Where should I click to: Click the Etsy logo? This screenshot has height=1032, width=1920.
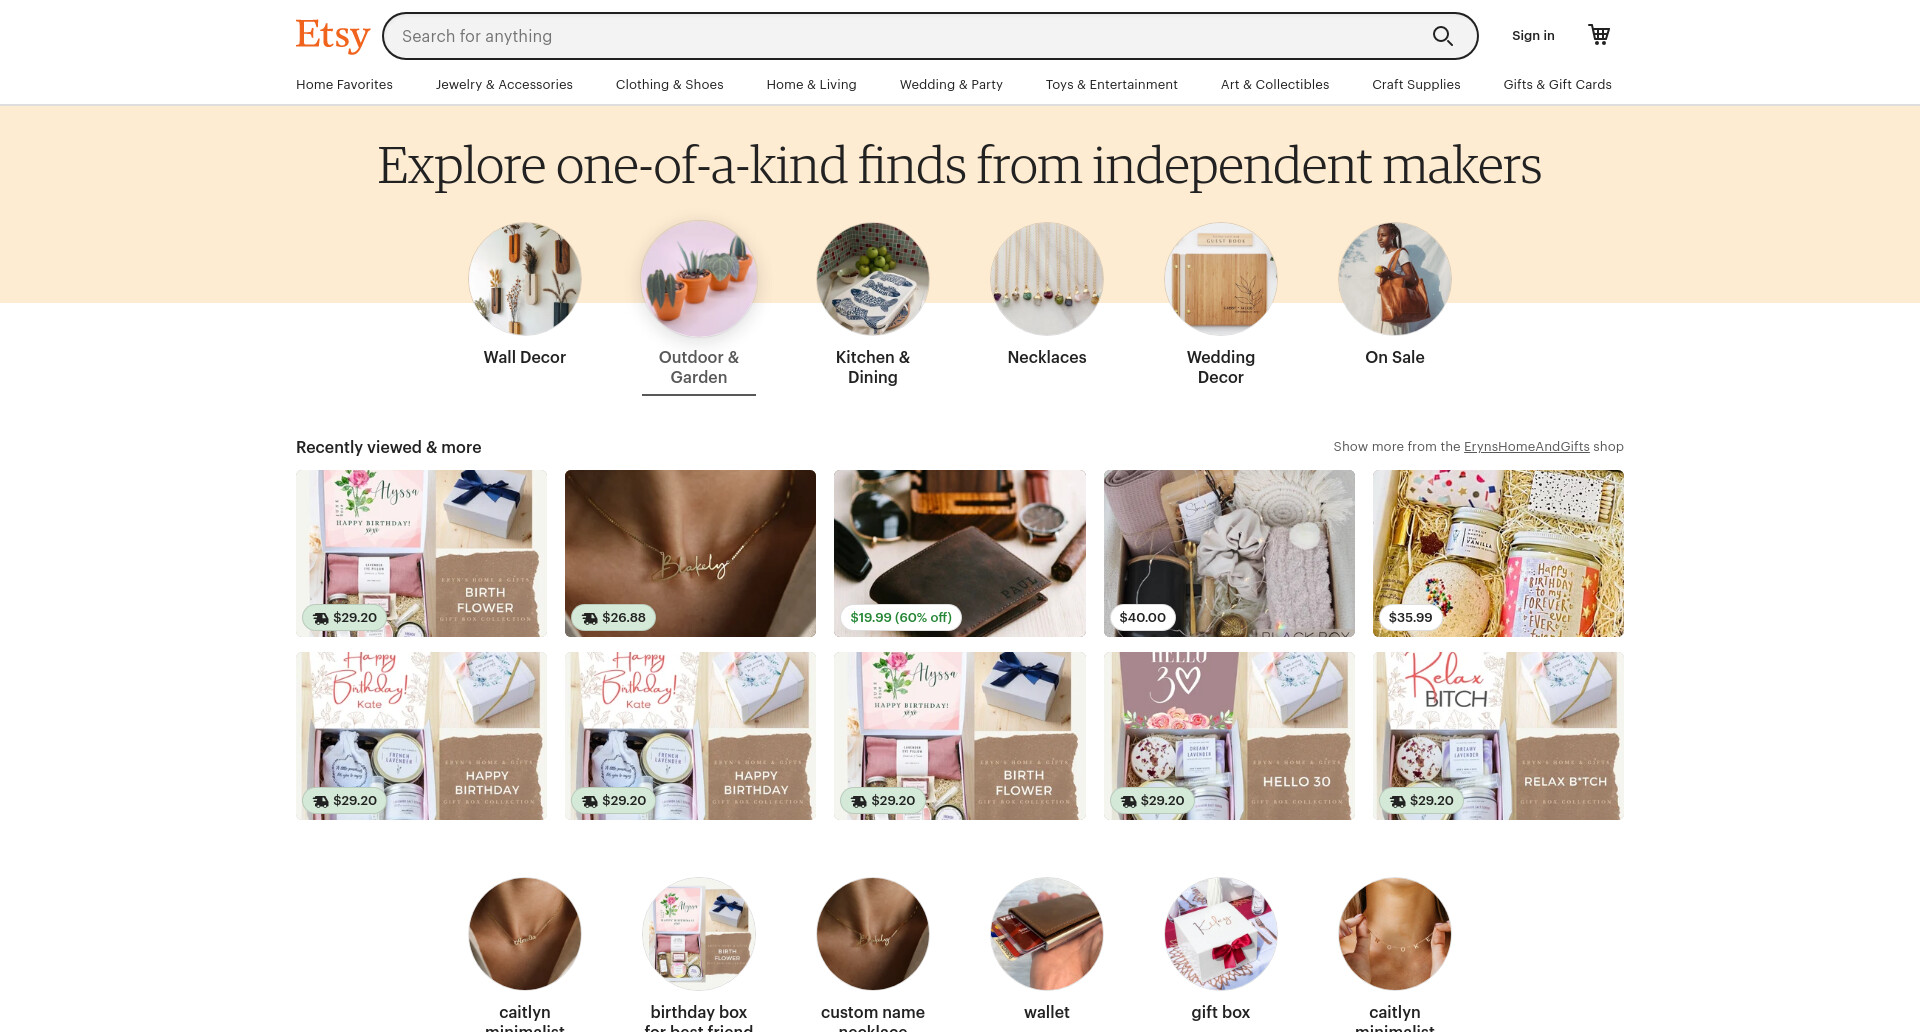(x=333, y=36)
